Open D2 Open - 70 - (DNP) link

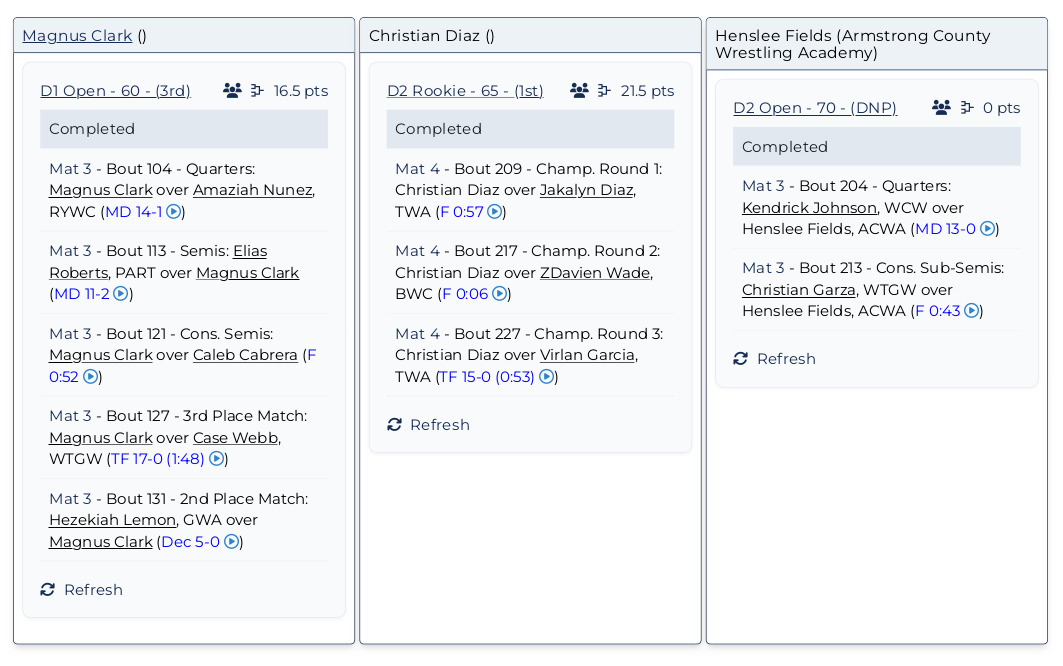(x=814, y=108)
